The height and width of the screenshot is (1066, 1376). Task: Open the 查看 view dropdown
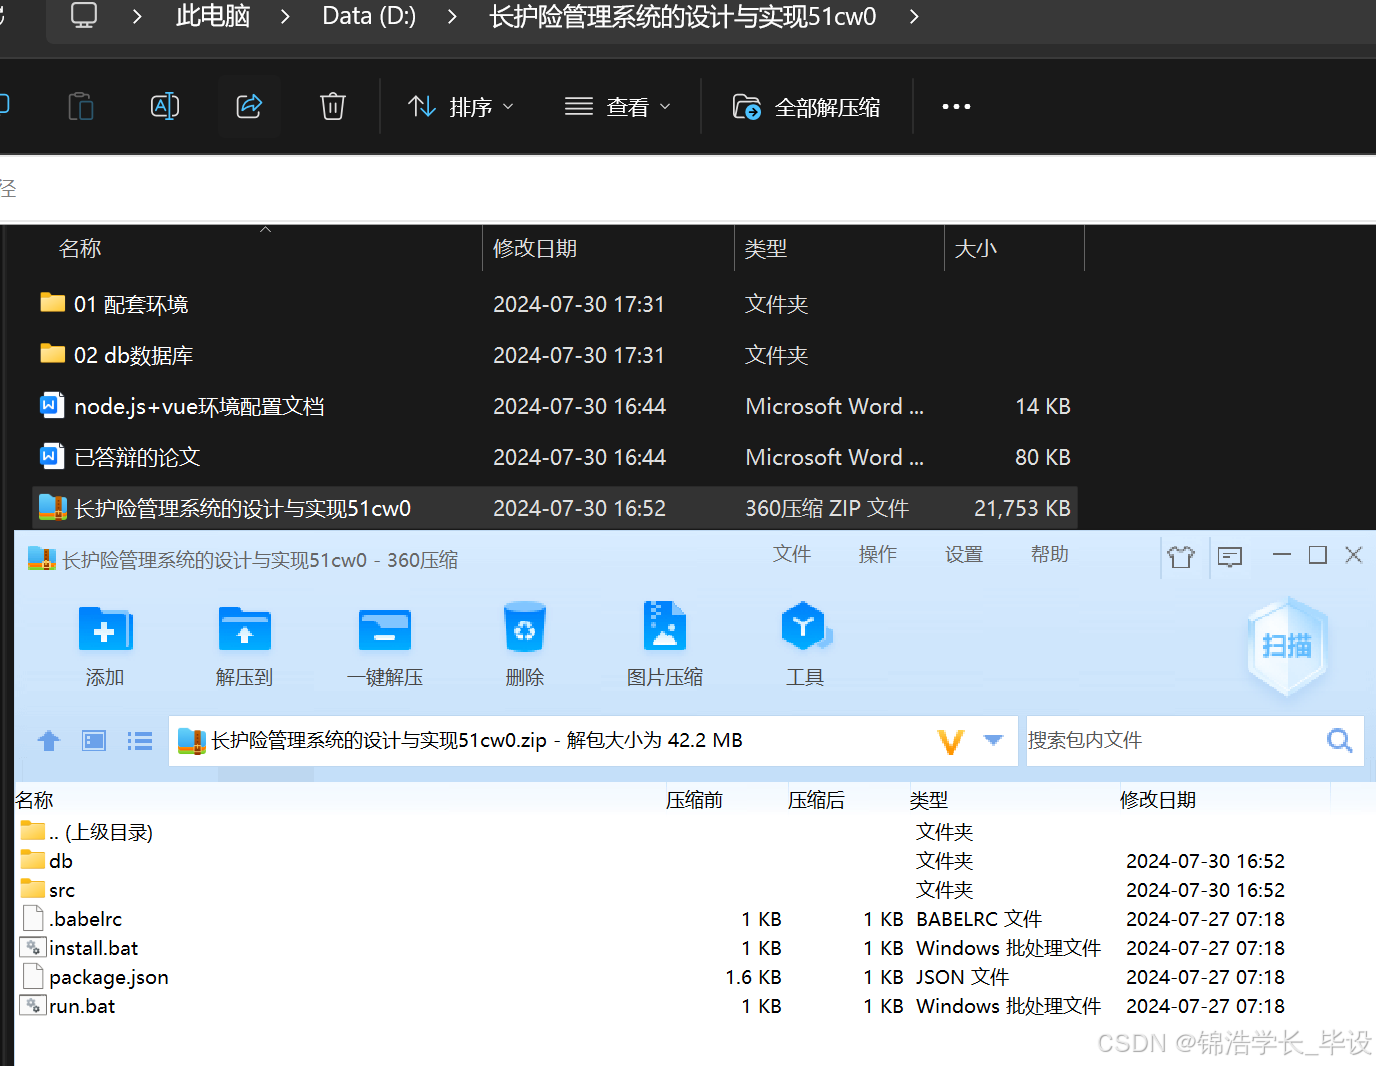[618, 106]
